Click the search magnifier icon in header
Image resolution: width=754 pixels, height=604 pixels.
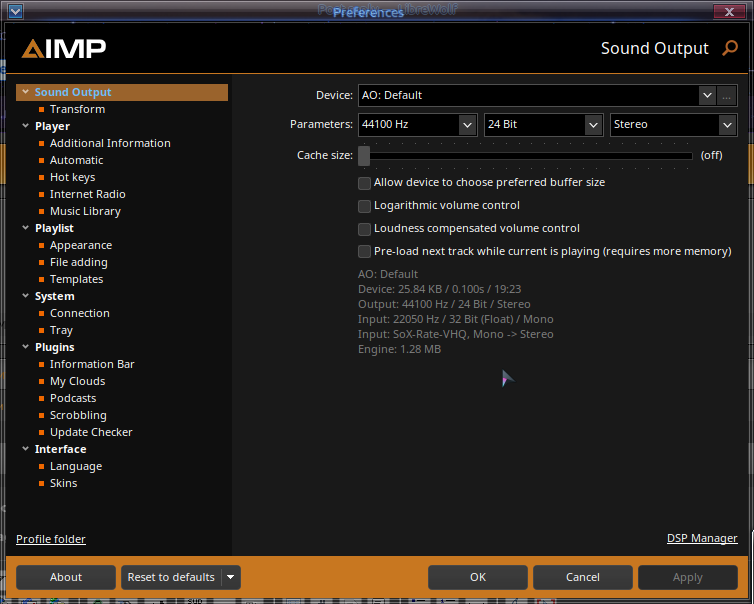coord(730,48)
